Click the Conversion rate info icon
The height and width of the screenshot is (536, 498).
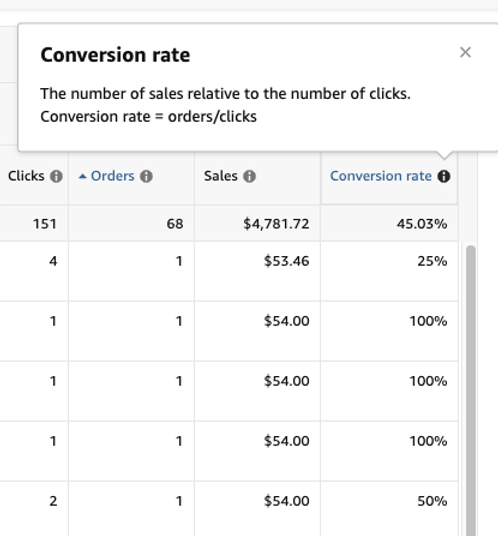click(444, 176)
